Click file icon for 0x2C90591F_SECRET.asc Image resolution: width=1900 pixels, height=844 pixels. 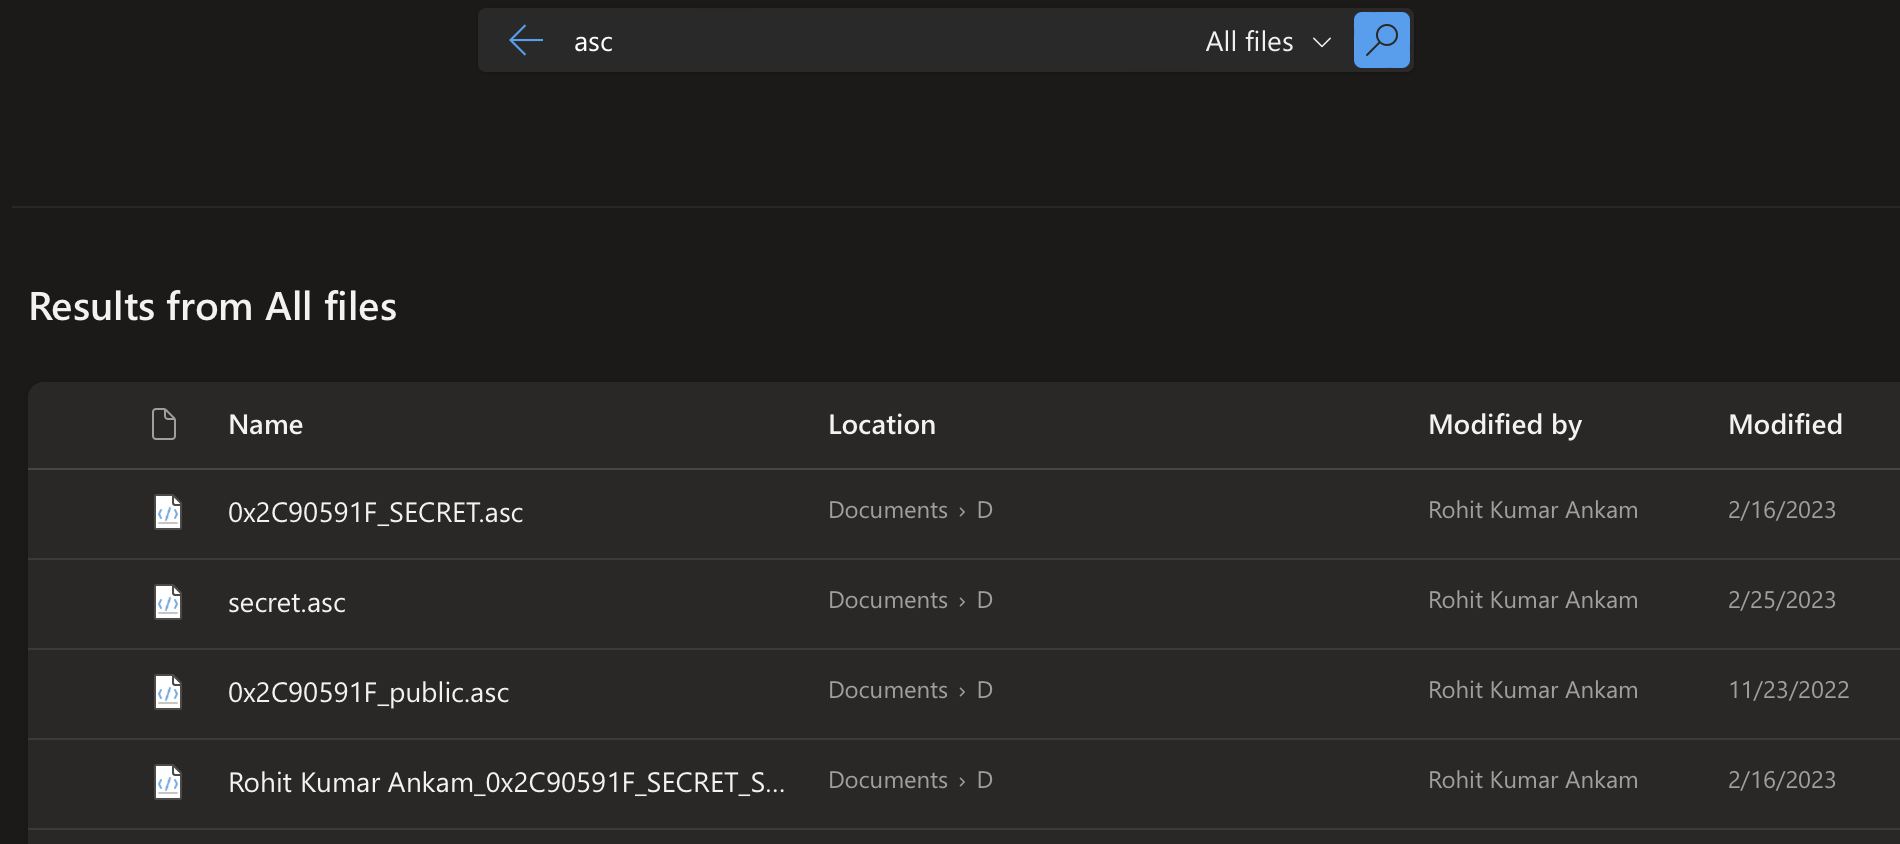coord(167,512)
